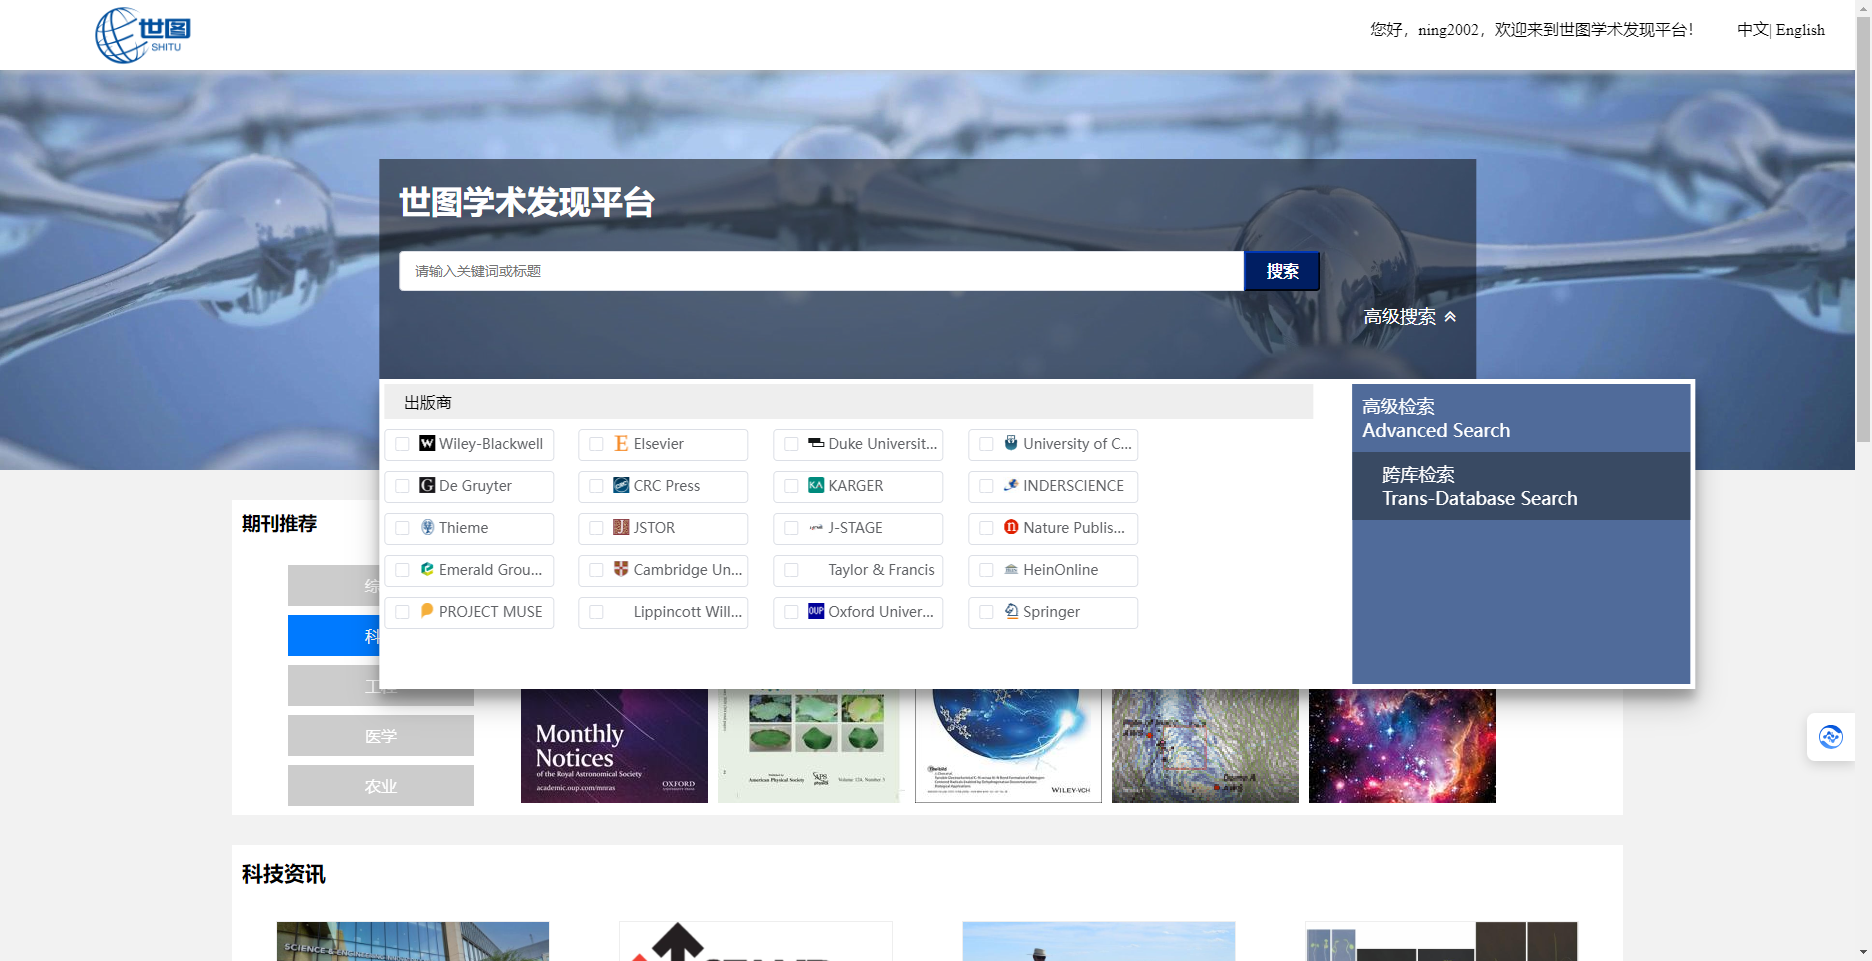Enable the Taylor & Francis checkbox
Screen dimensions: 1872x961
[x=791, y=570]
